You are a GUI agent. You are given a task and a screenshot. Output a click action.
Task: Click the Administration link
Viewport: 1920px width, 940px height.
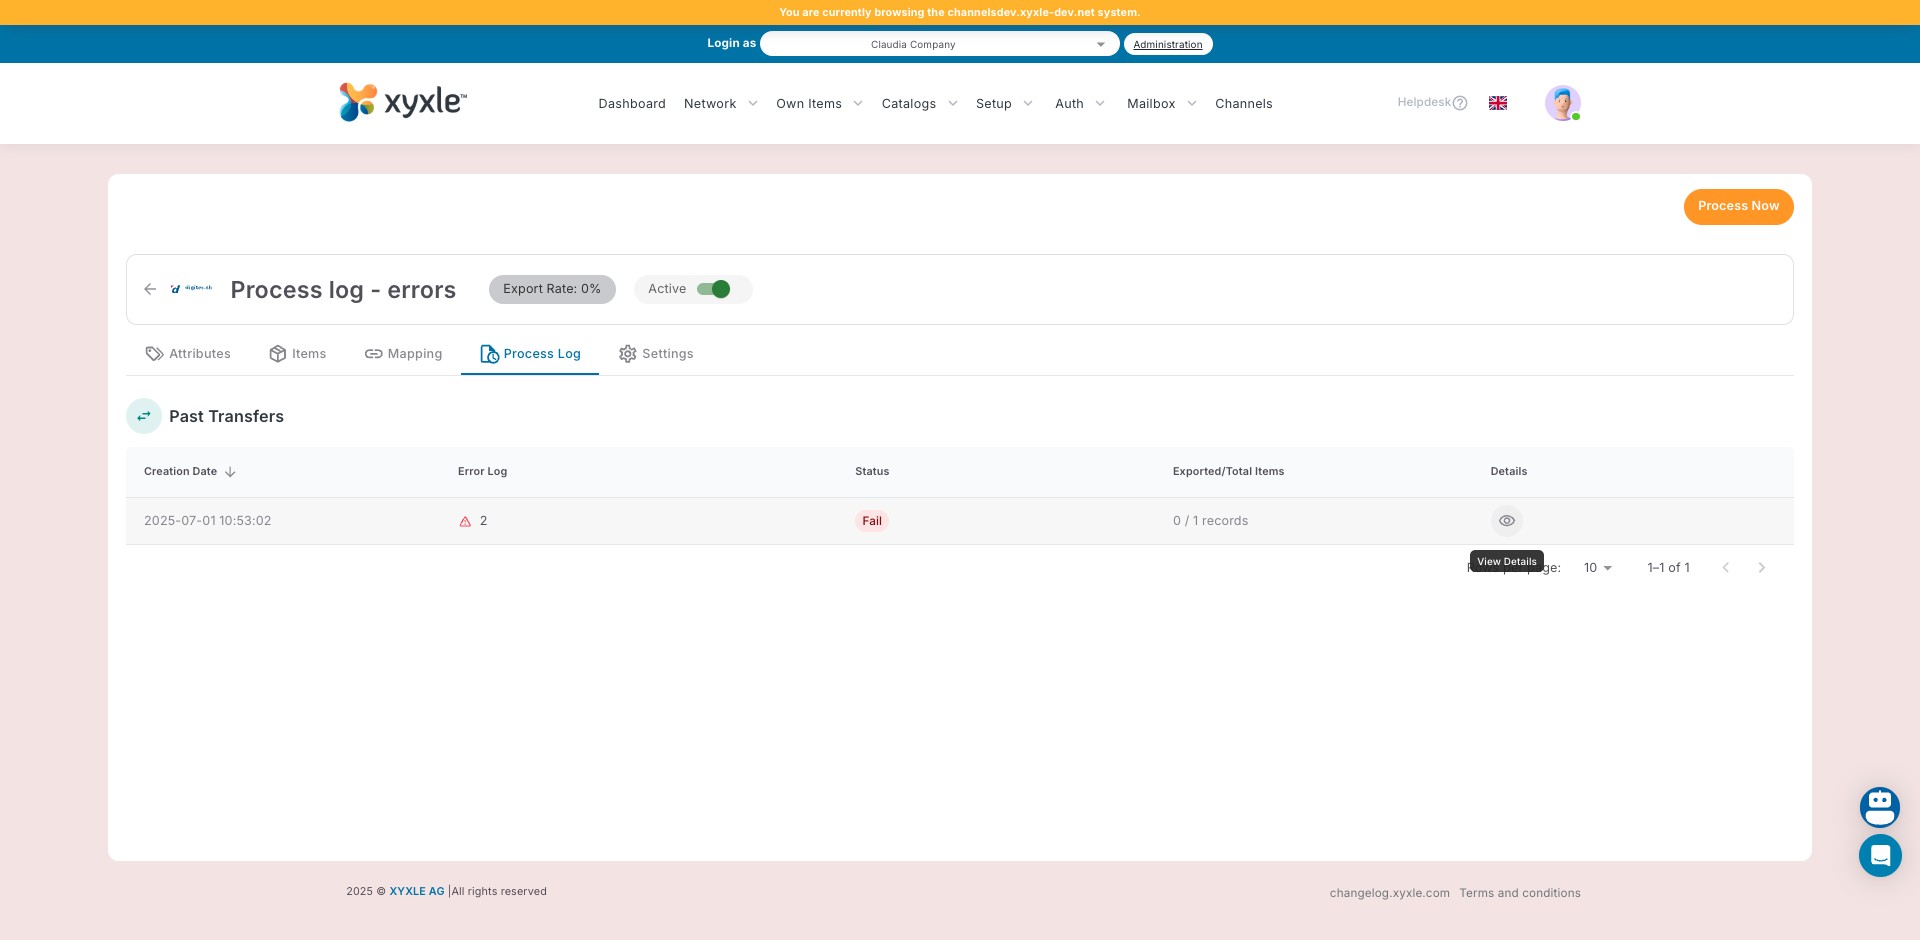pyautogui.click(x=1167, y=44)
